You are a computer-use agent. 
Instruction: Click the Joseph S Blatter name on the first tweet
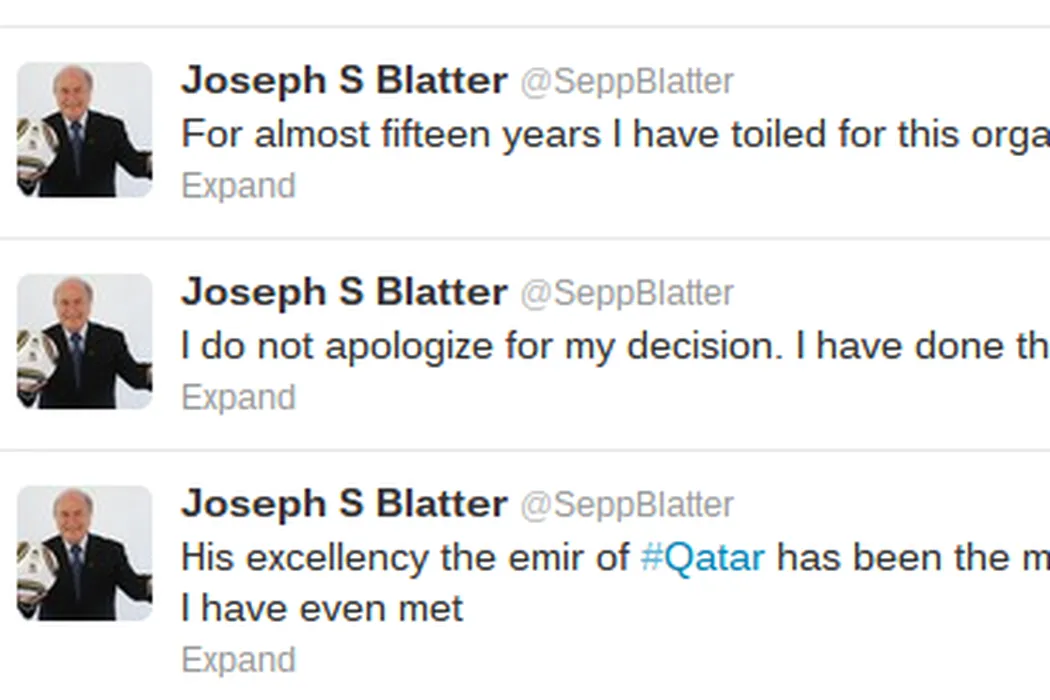(x=344, y=81)
